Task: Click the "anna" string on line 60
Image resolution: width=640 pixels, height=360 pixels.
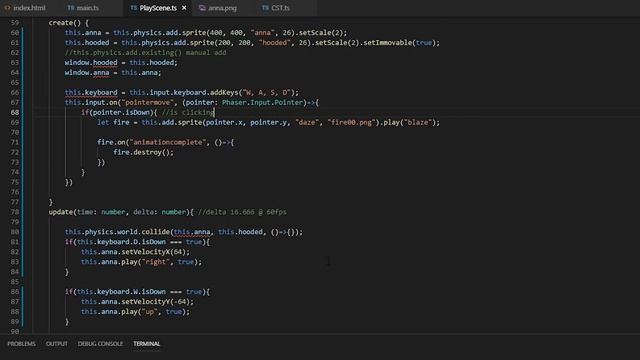Action: 262,33
